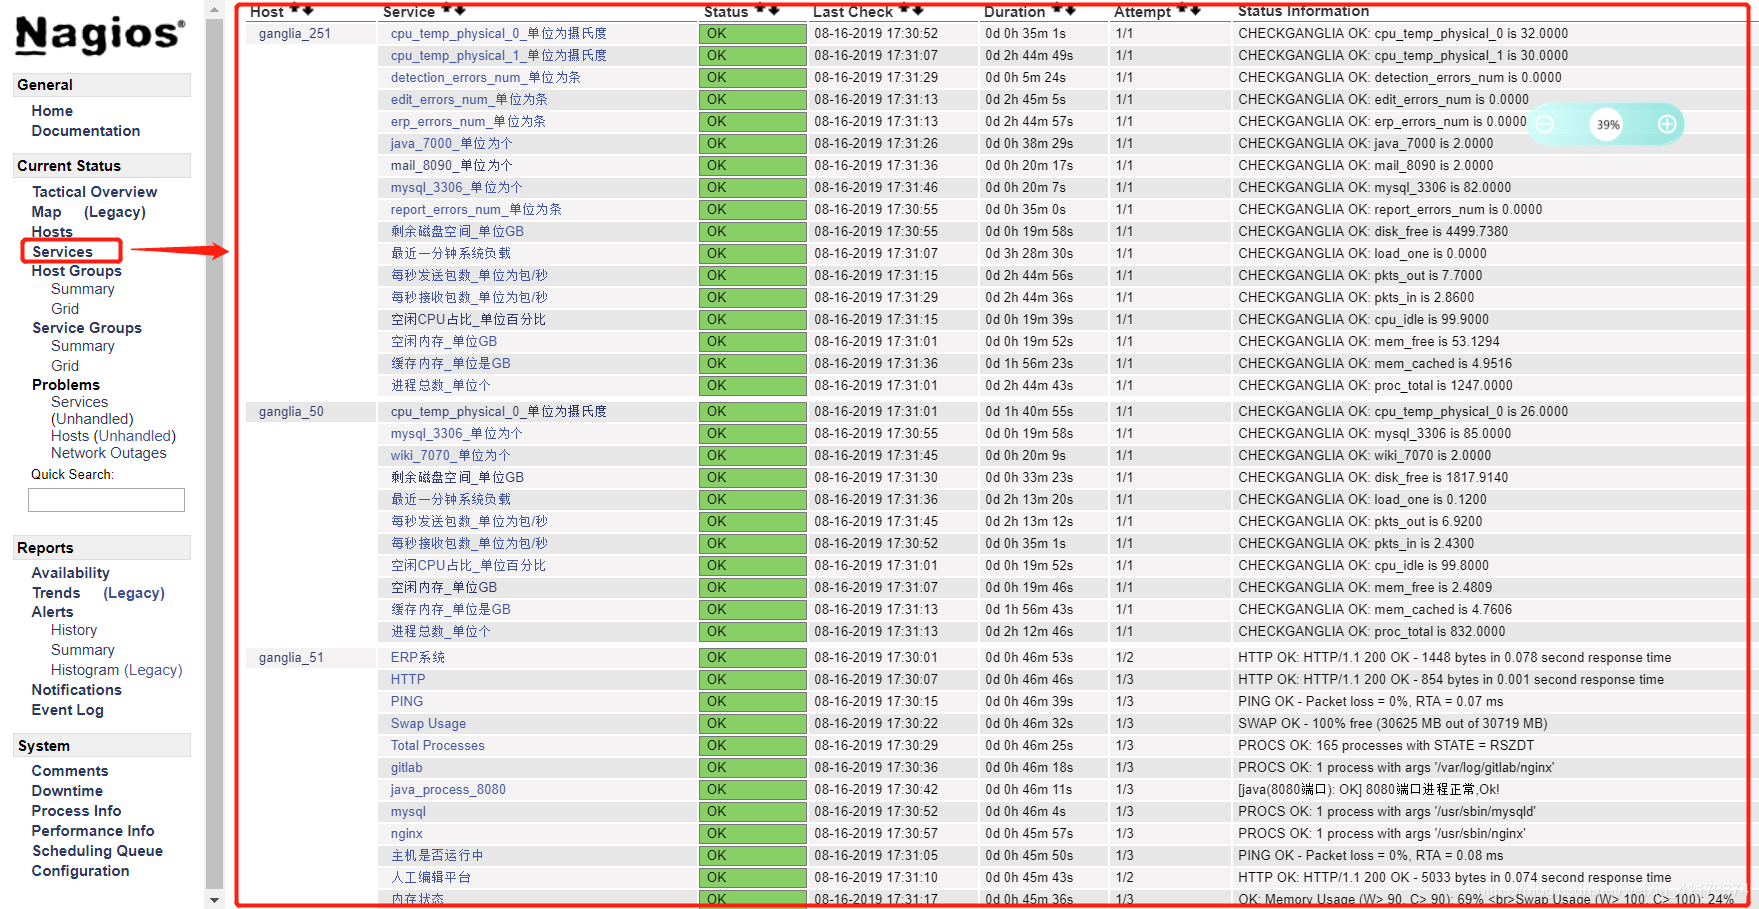Open Event Log
Image resolution: width=1759 pixels, height=909 pixels.
tap(68, 710)
